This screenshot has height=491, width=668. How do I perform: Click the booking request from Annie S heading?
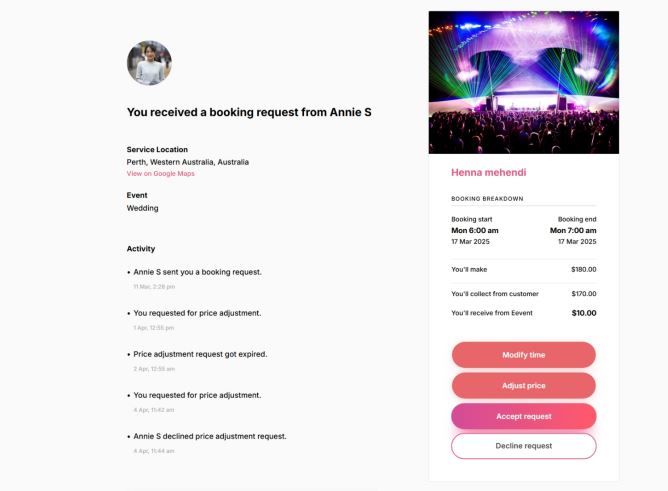click(x=249, y=112)
